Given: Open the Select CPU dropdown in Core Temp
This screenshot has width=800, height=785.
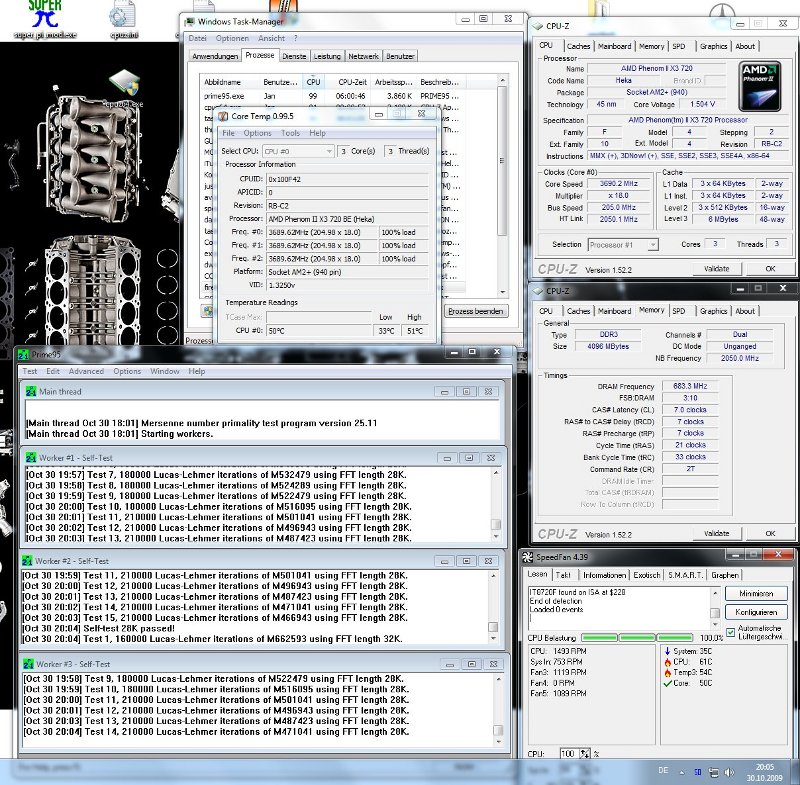Looking at the screenshot, I should point(298,151).
